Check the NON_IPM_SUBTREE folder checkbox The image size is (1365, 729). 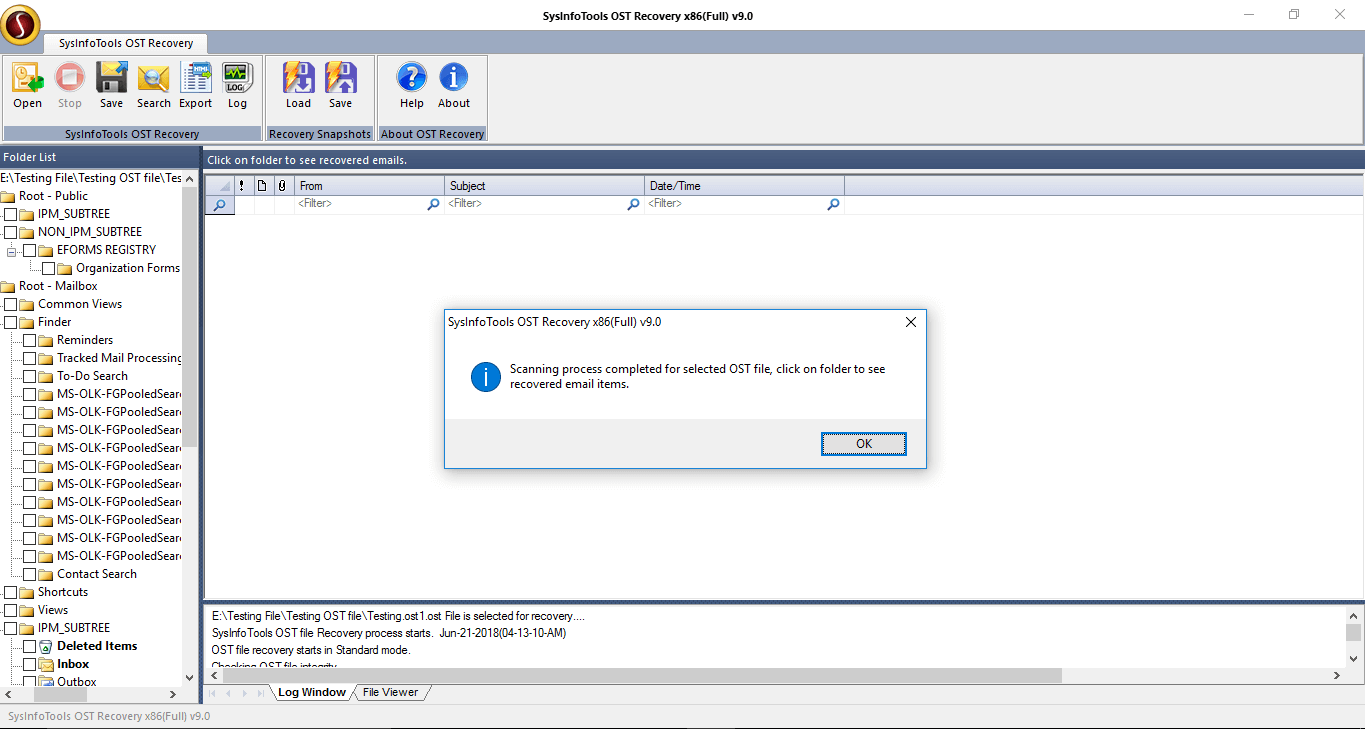[x=11, y=232]
